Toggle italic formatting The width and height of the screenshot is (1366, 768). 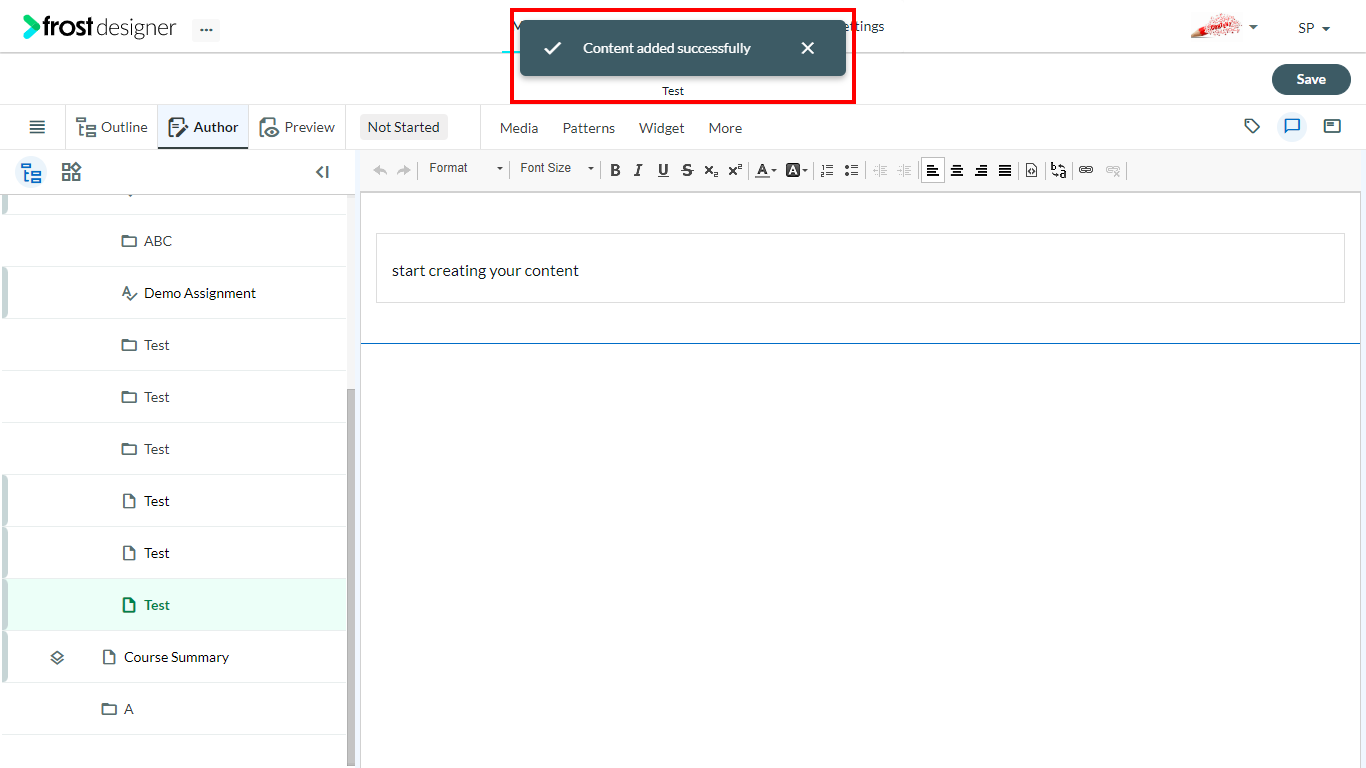[x=638, y=170]
